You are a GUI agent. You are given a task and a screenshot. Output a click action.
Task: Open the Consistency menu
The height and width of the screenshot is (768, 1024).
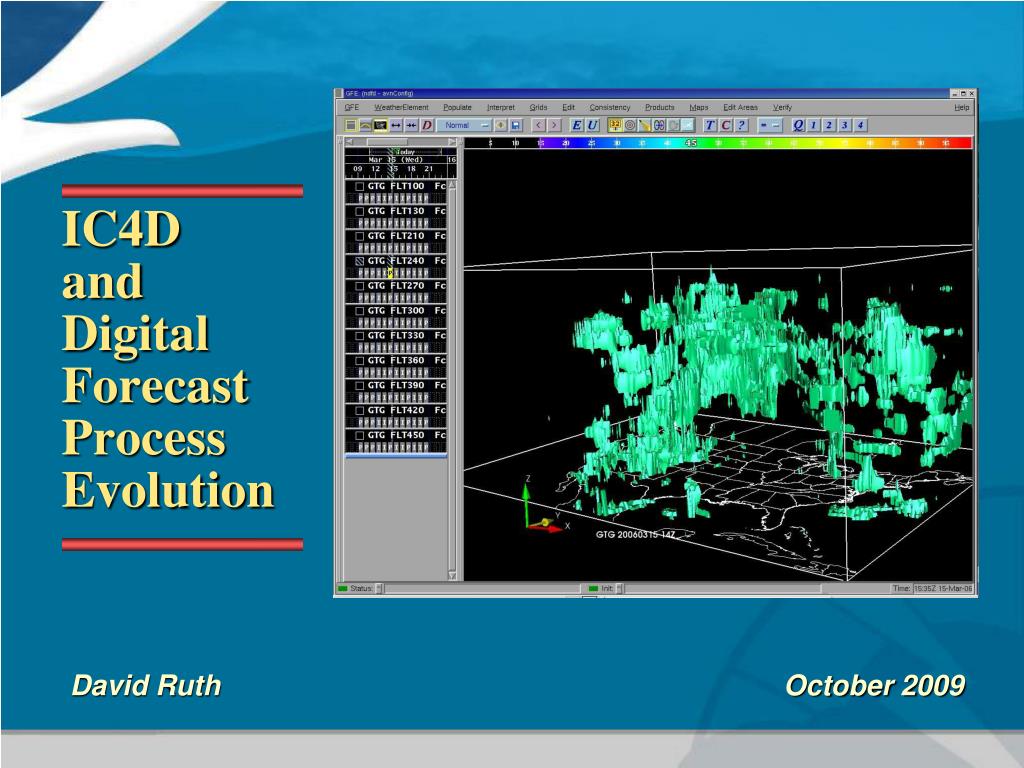(610, 107)
